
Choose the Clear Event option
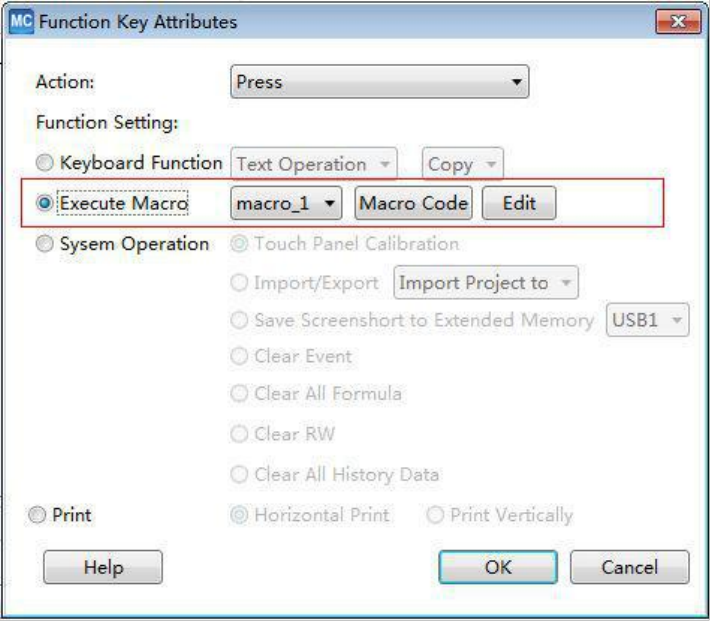click(241, 356)
